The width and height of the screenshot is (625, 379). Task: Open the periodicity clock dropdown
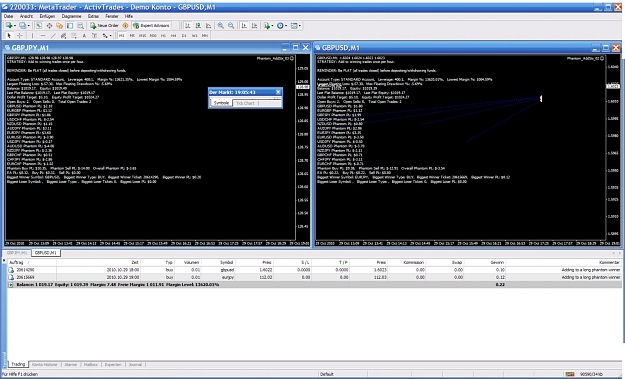282,26
